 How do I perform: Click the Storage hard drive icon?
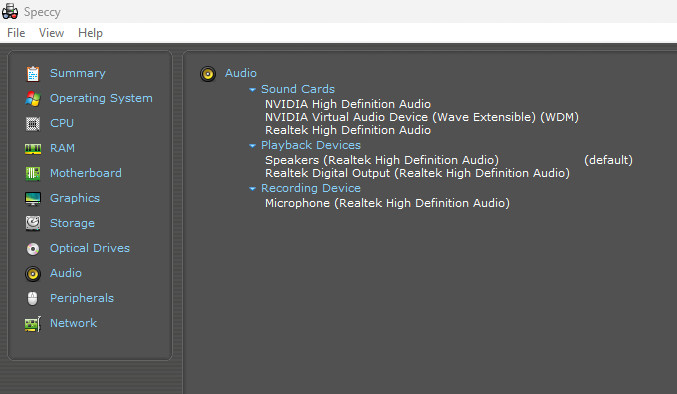[33, 223]
